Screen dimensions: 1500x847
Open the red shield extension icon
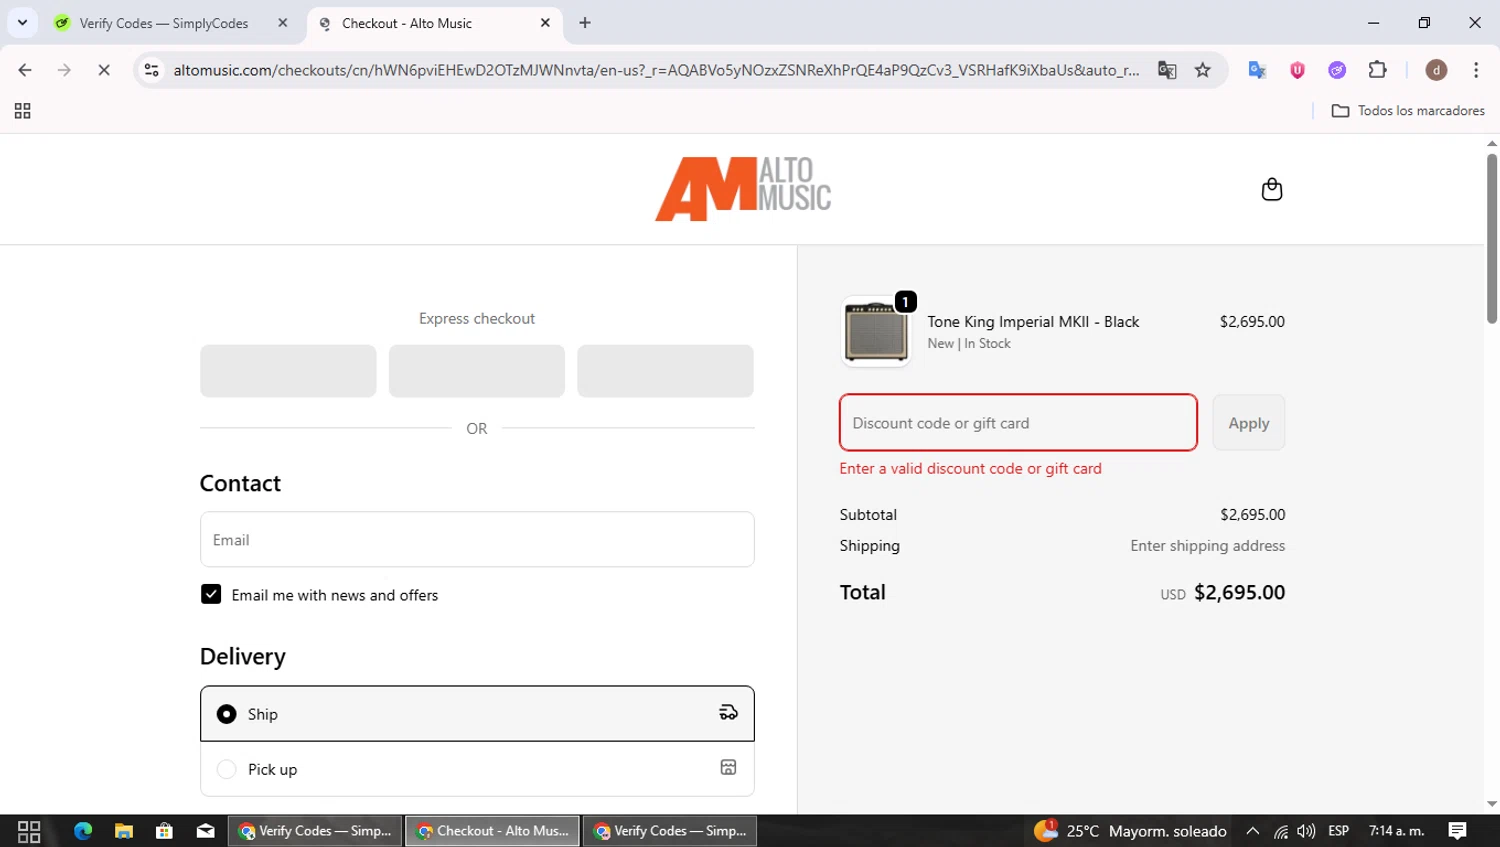[x=1297, y=70]
